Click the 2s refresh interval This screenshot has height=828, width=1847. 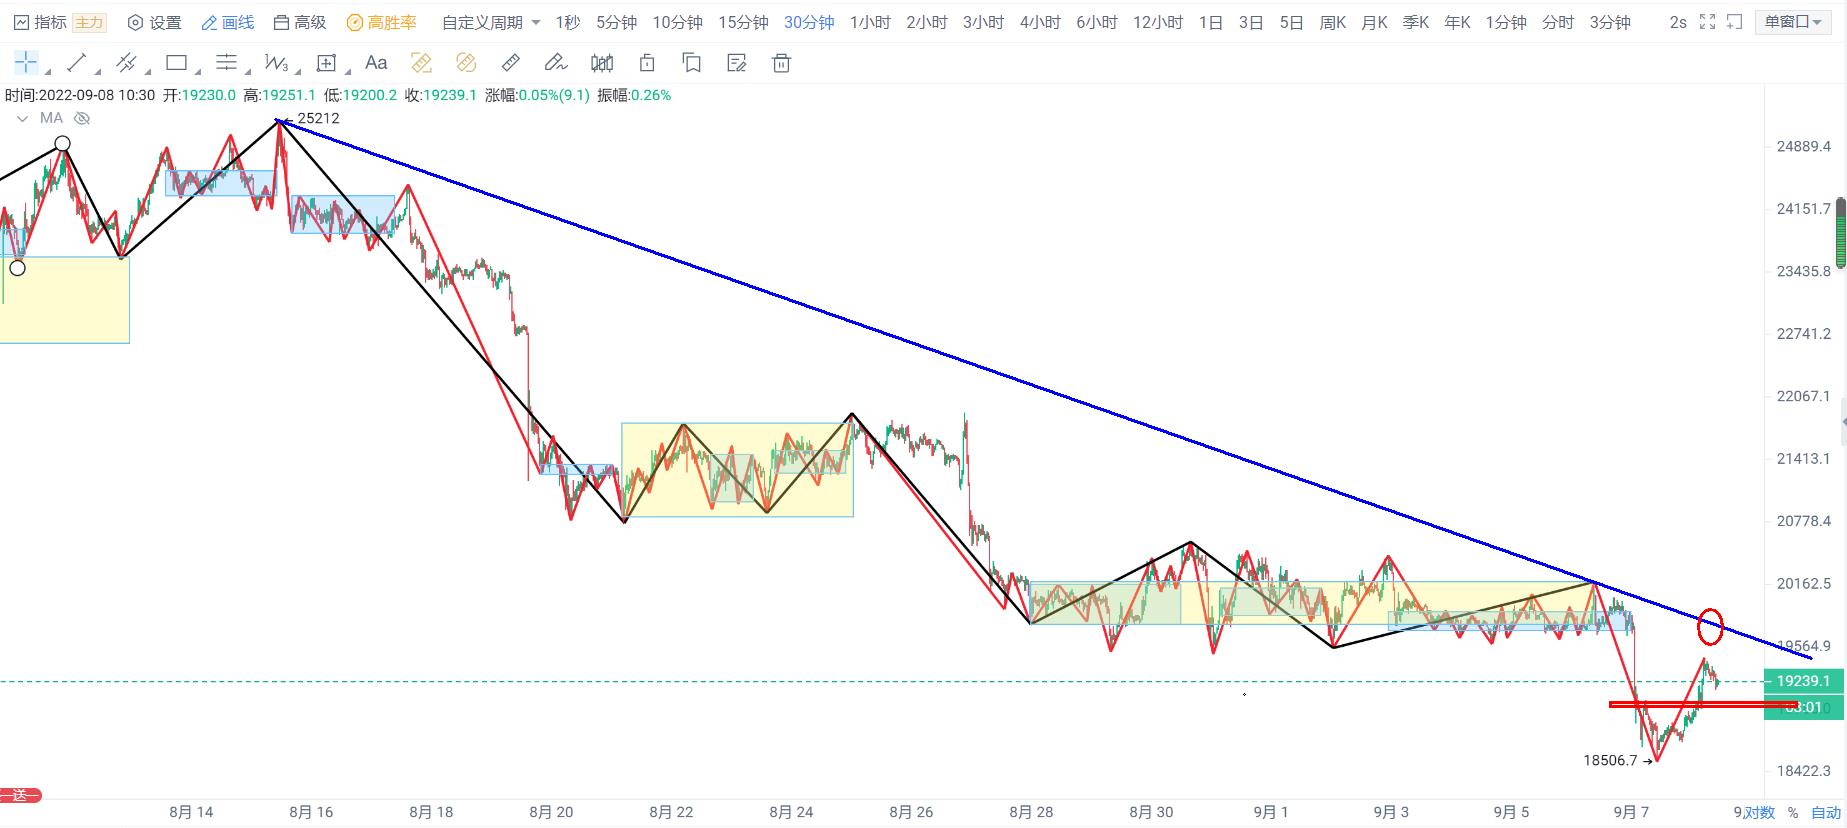tap(1678, 22)
